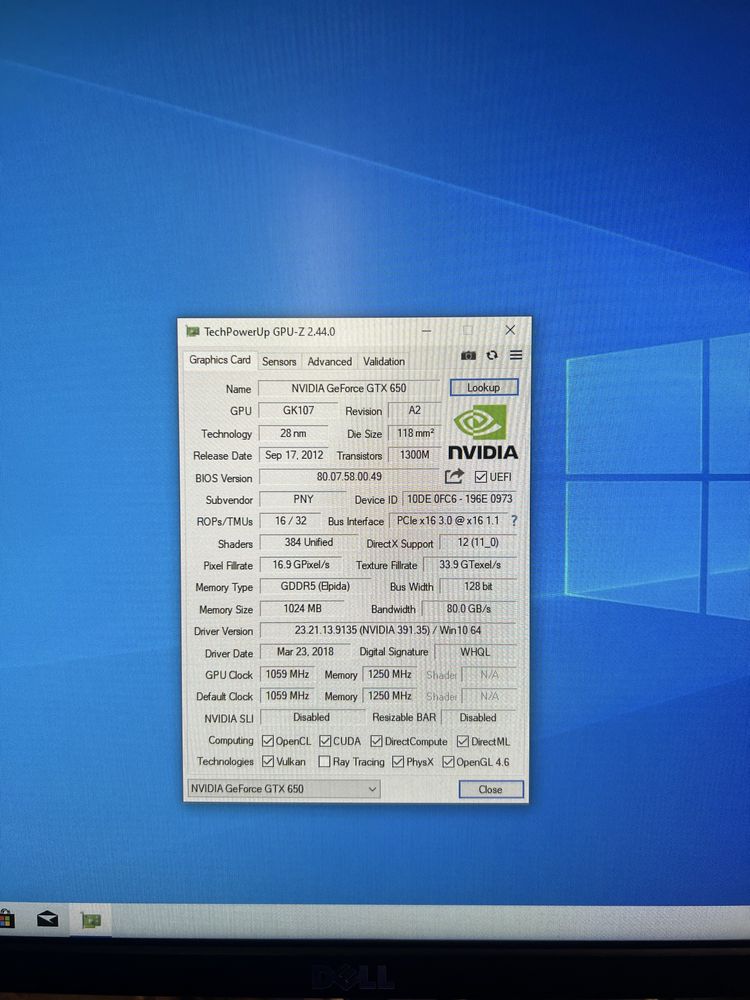Close GPU-Z with the title bar X
The image size is (750, 1000).
(510, 330)
